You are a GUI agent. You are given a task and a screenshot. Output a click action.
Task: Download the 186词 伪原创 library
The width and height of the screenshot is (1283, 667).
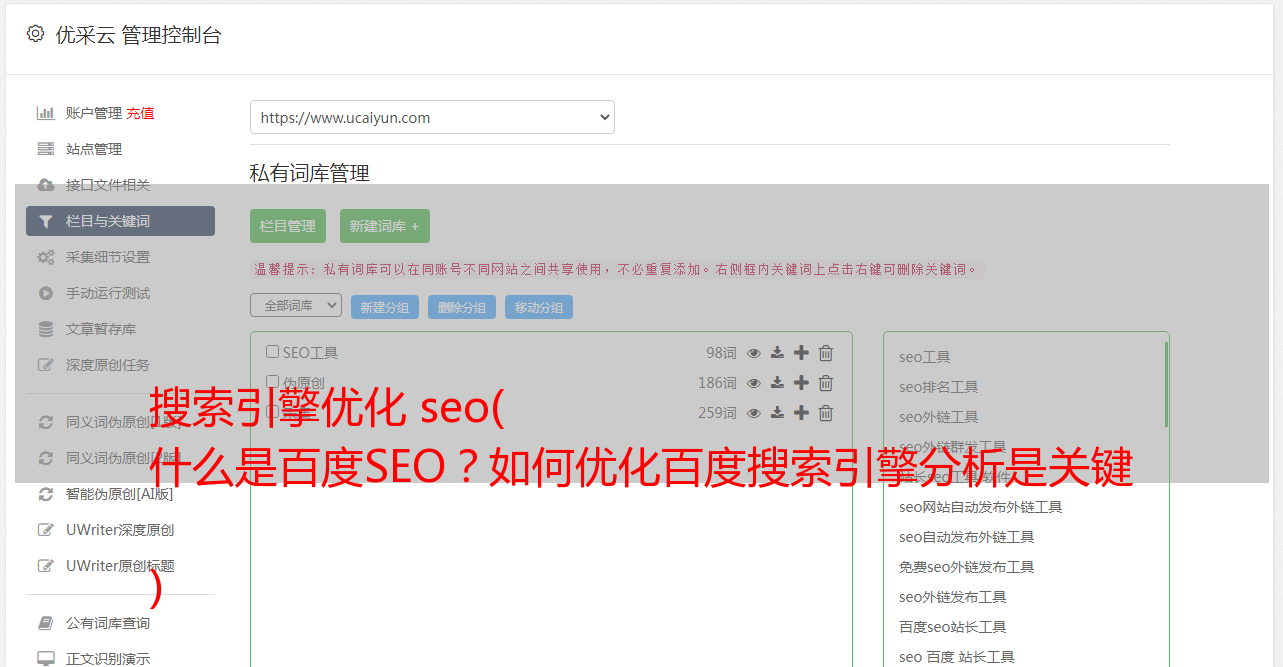point(778,383)
